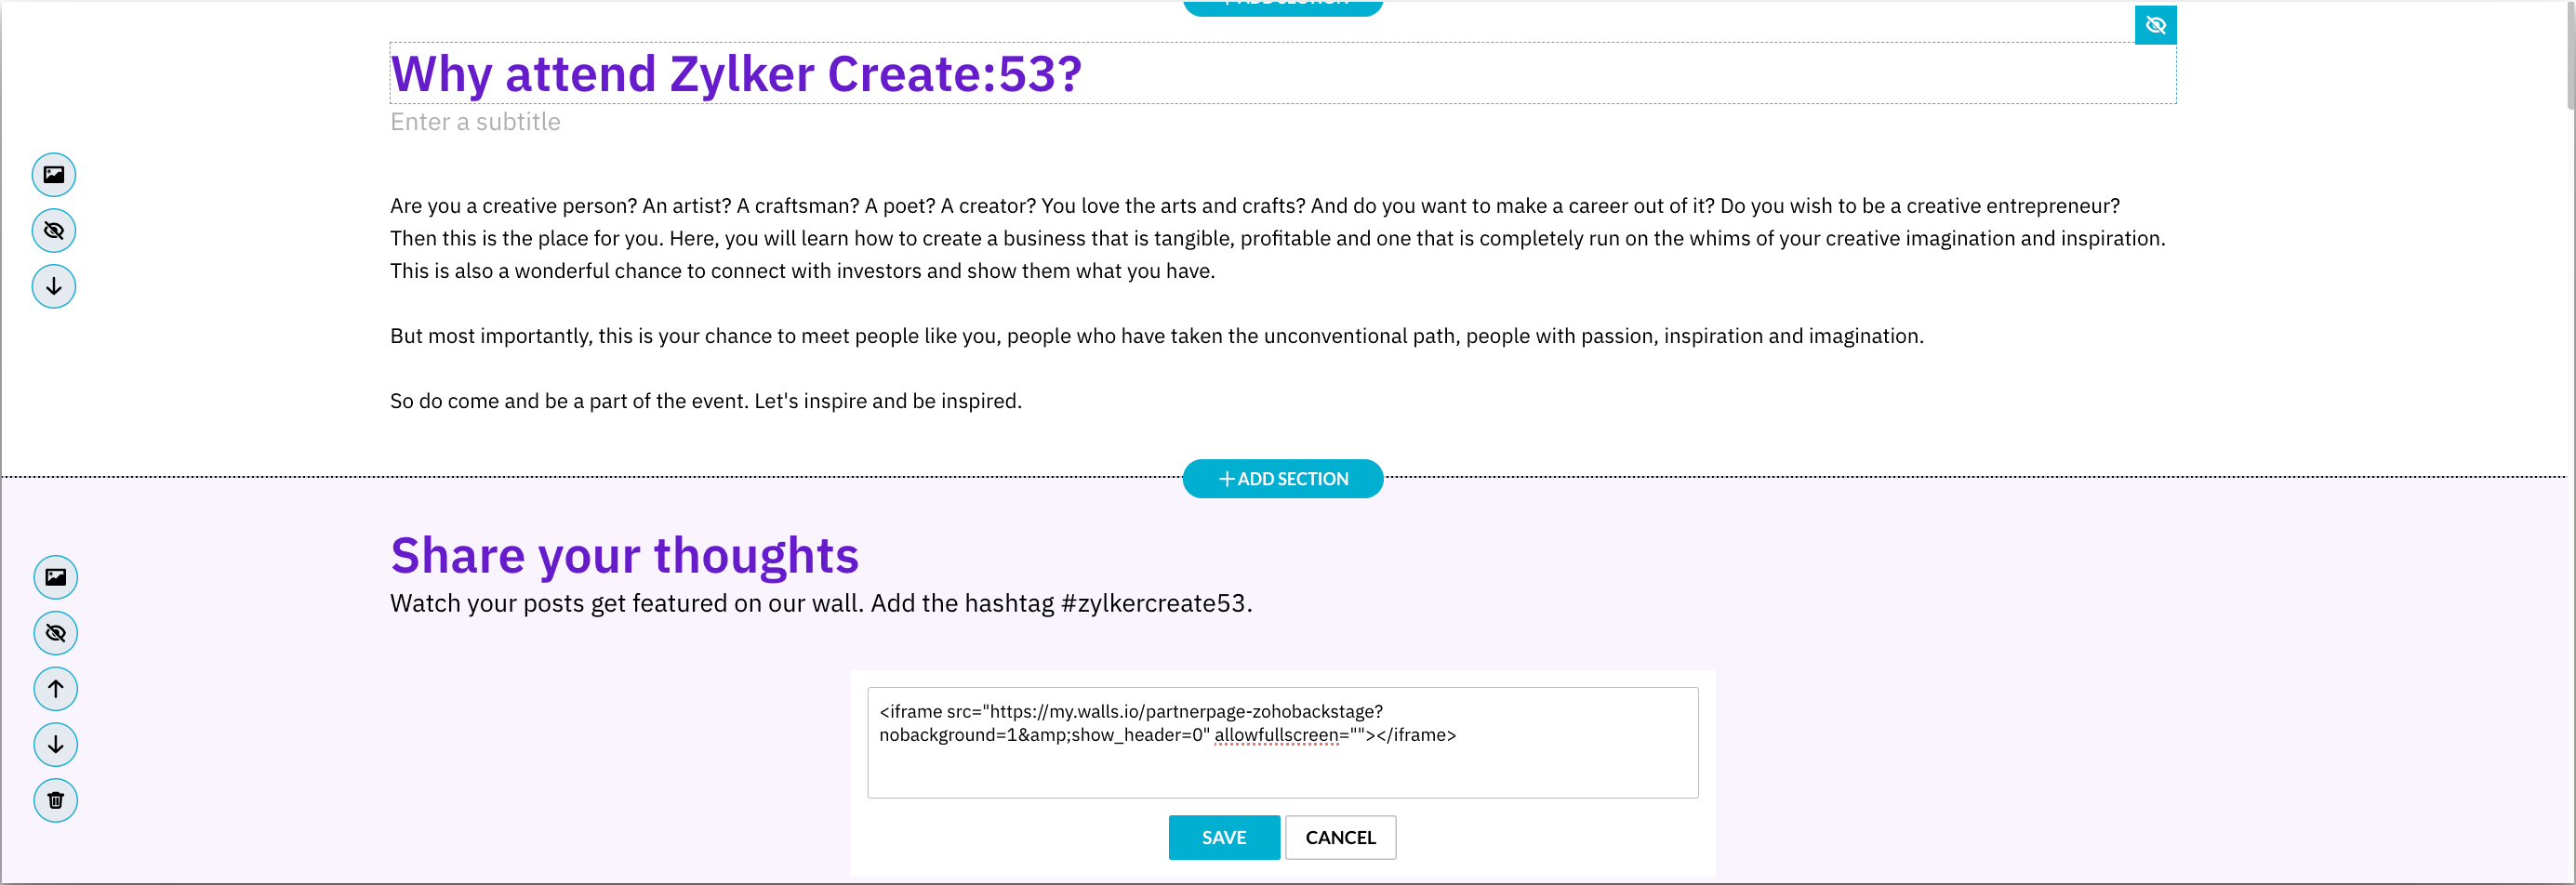This screenshot has height=885, width=2576.
Task: Click the Why attend Zylker Create:53? heading
Action: pyautogui.click(x=736, y=74)
